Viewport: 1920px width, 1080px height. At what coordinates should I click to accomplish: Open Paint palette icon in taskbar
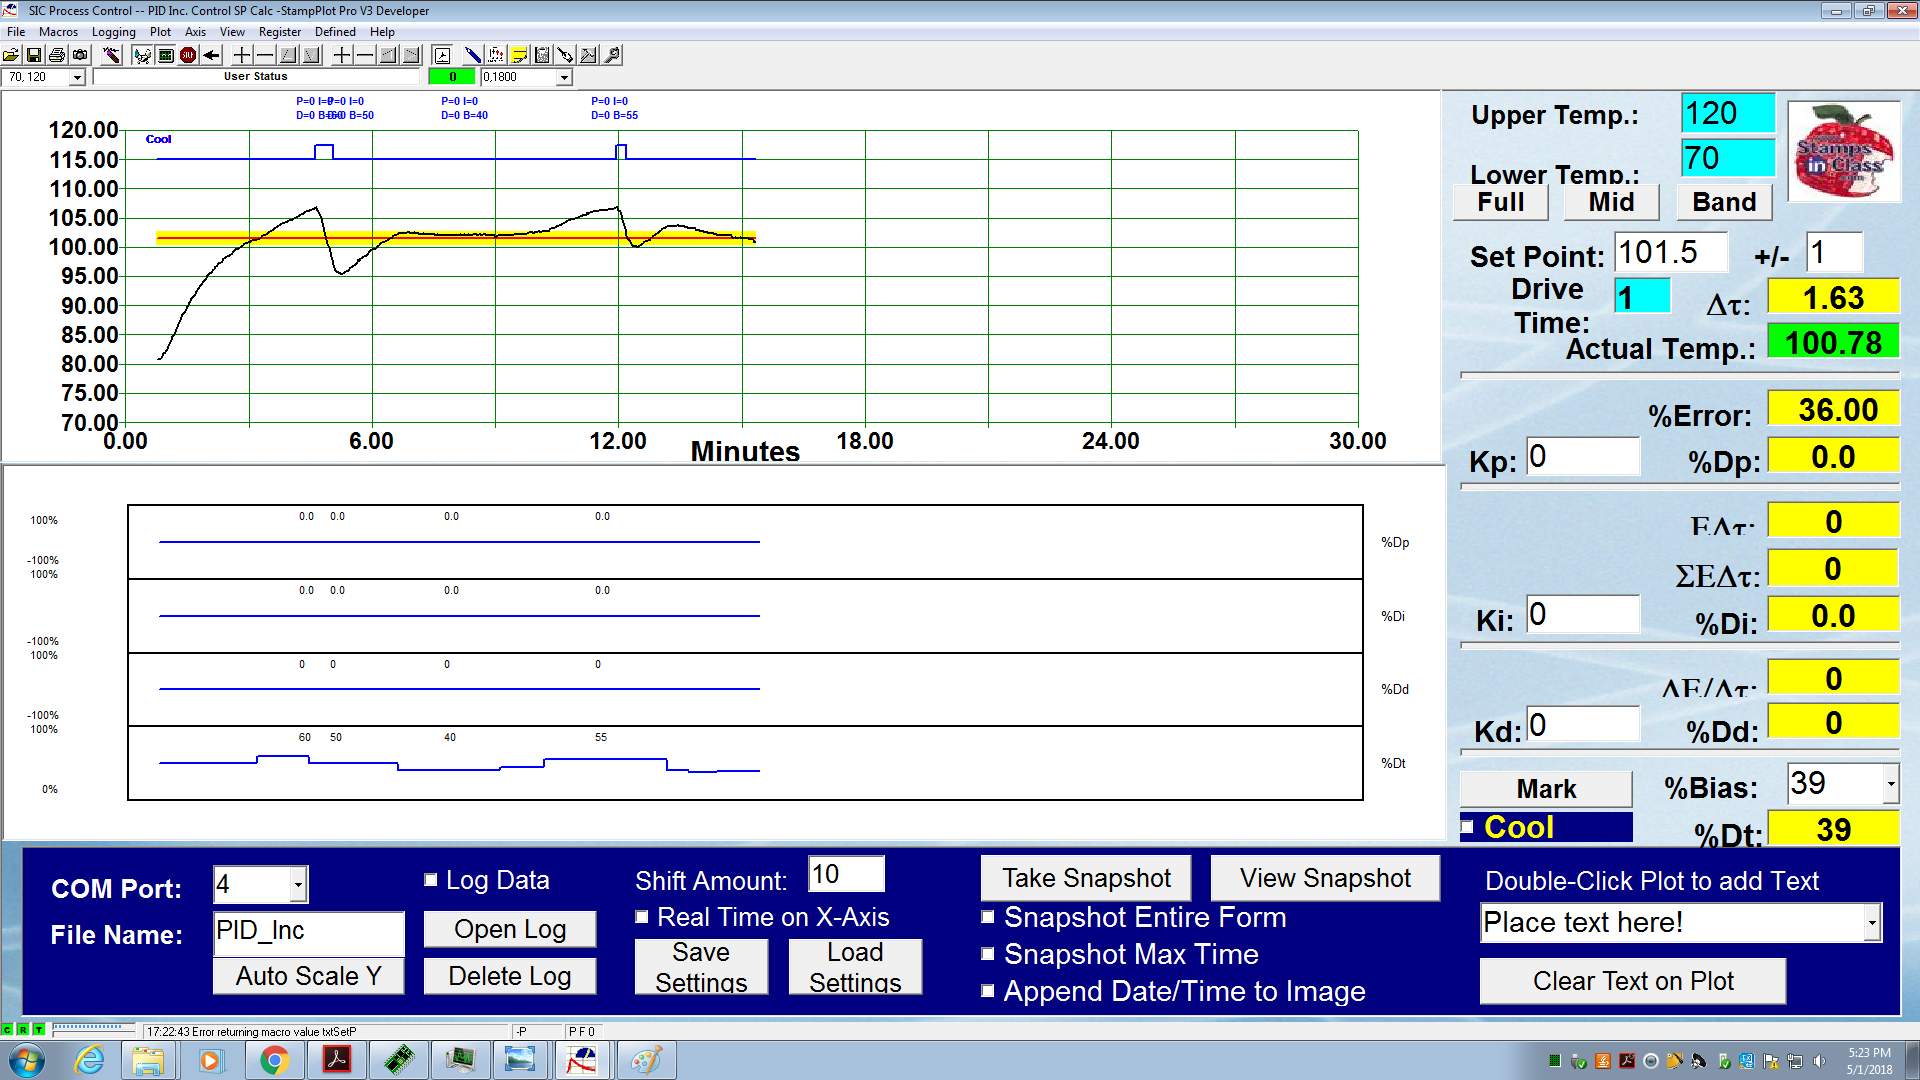[645, 1060]
